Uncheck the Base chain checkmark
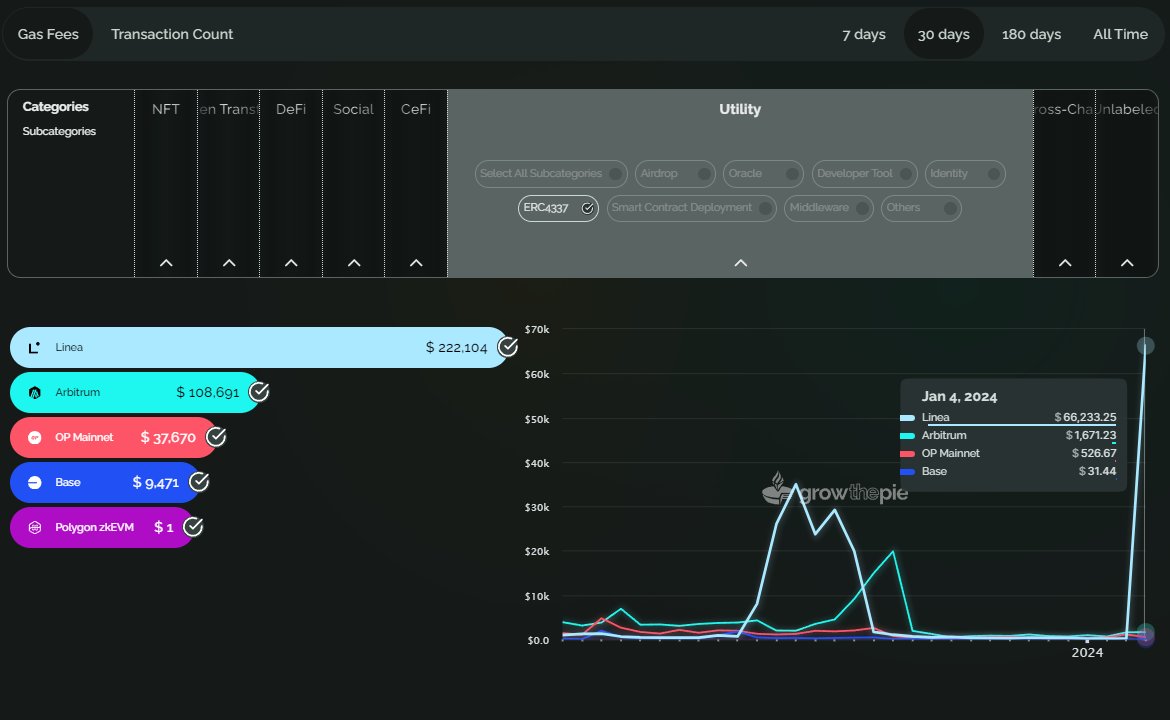Image resolution: width=1170 pixels, height=720 pixels. coord(198,482)
